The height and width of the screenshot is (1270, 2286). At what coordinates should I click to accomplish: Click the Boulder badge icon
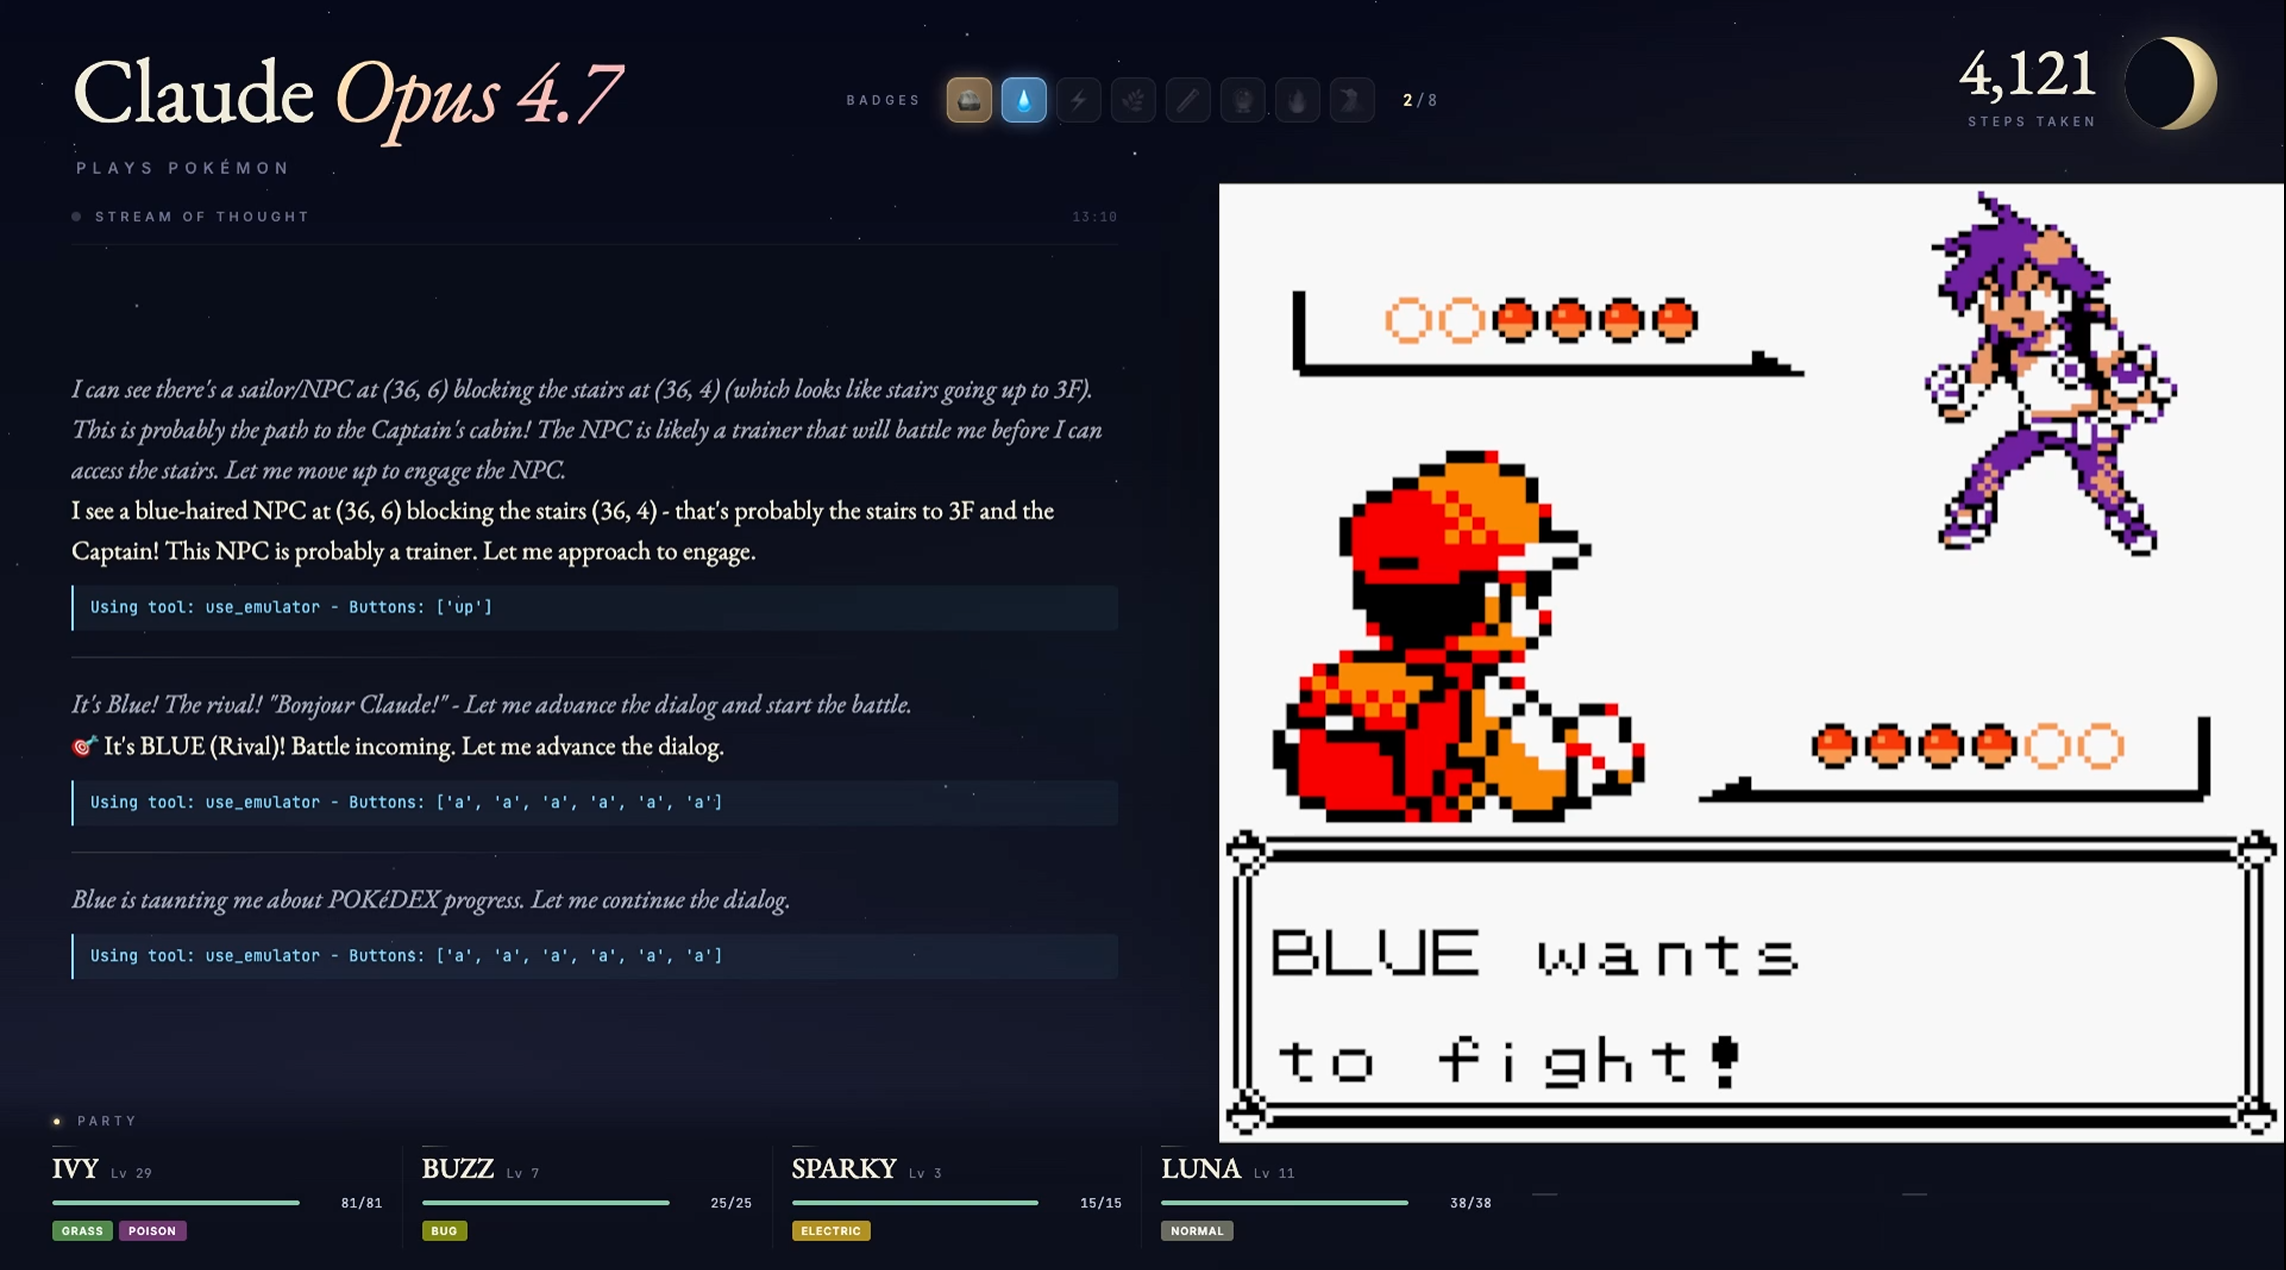[x=969, y=100]
